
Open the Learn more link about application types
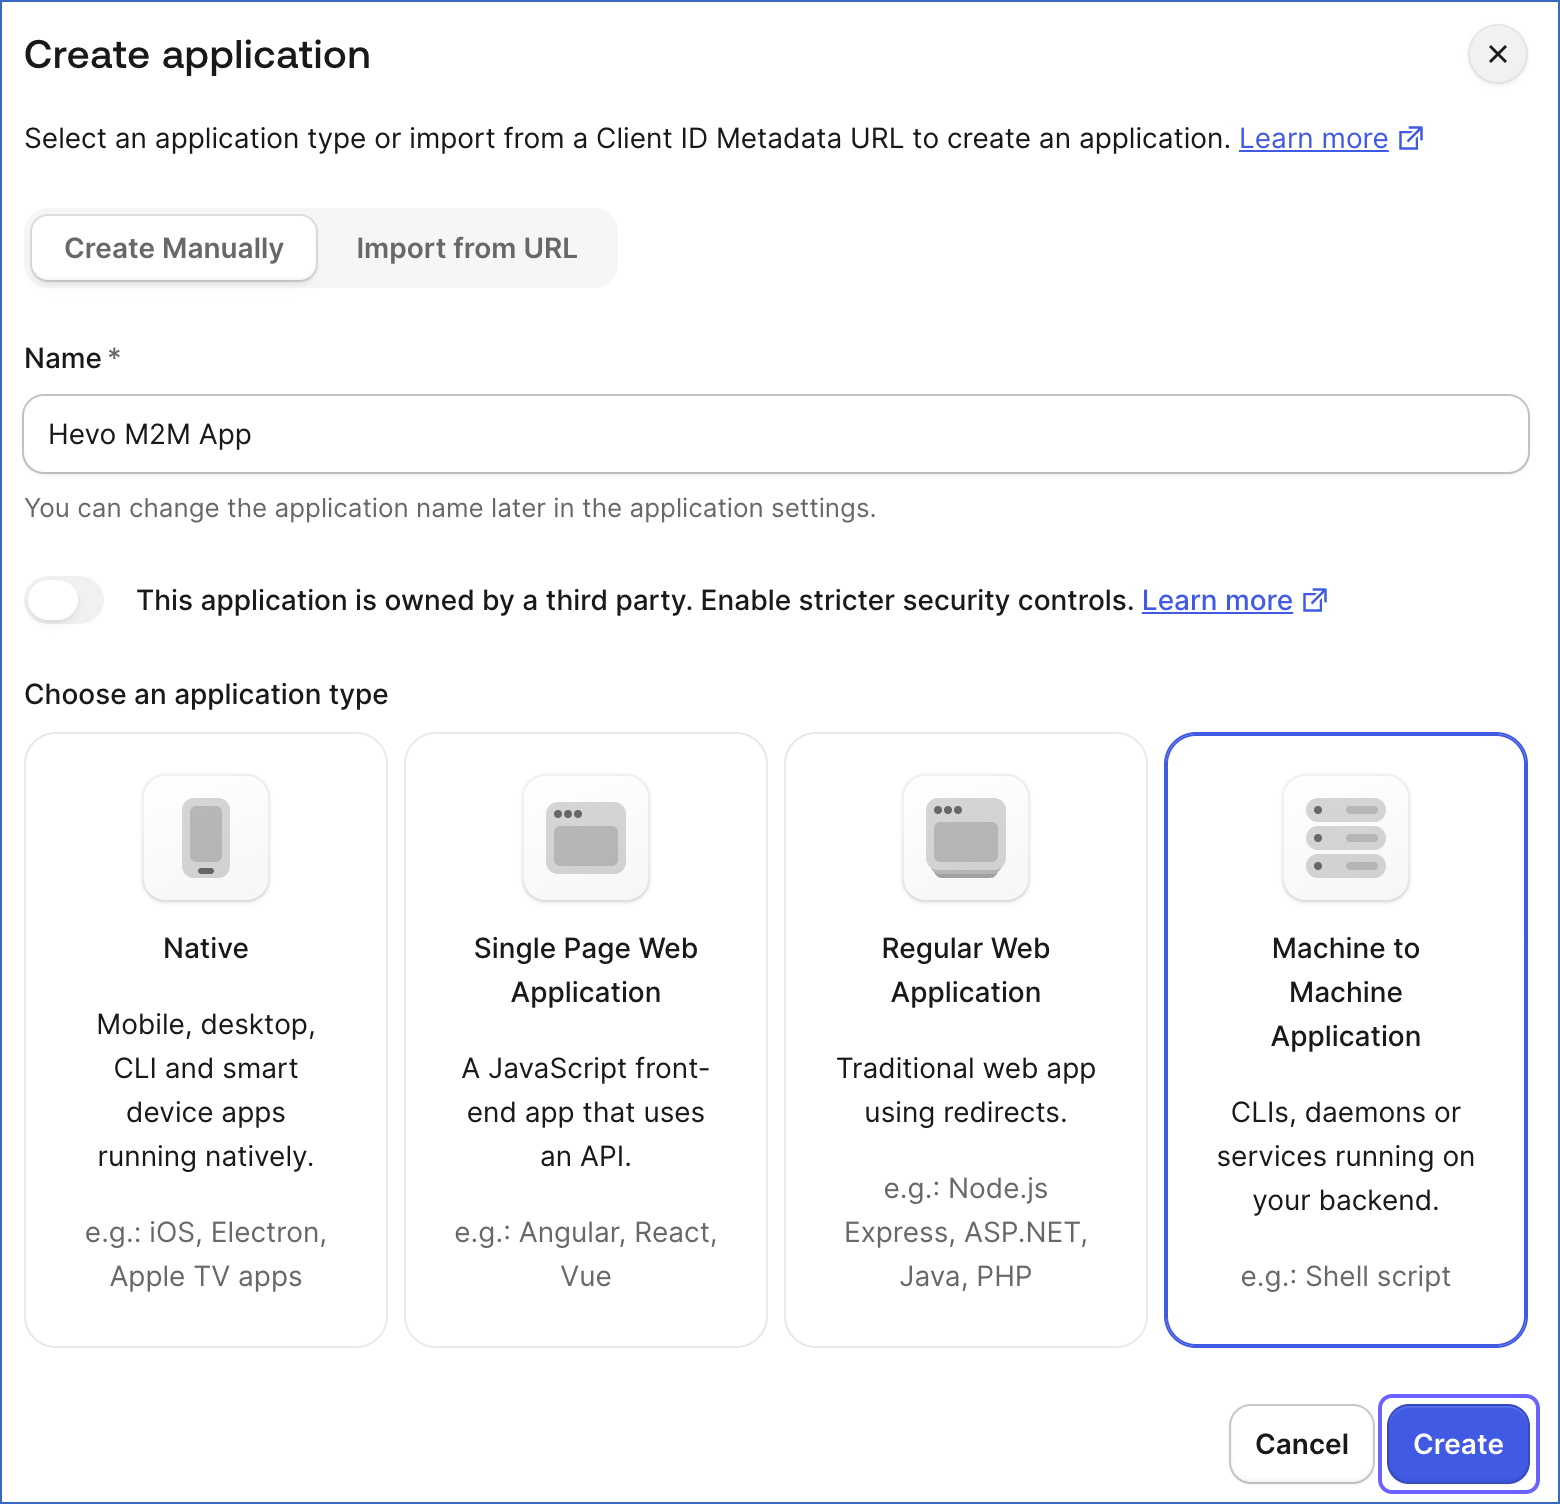(1313, 138)
